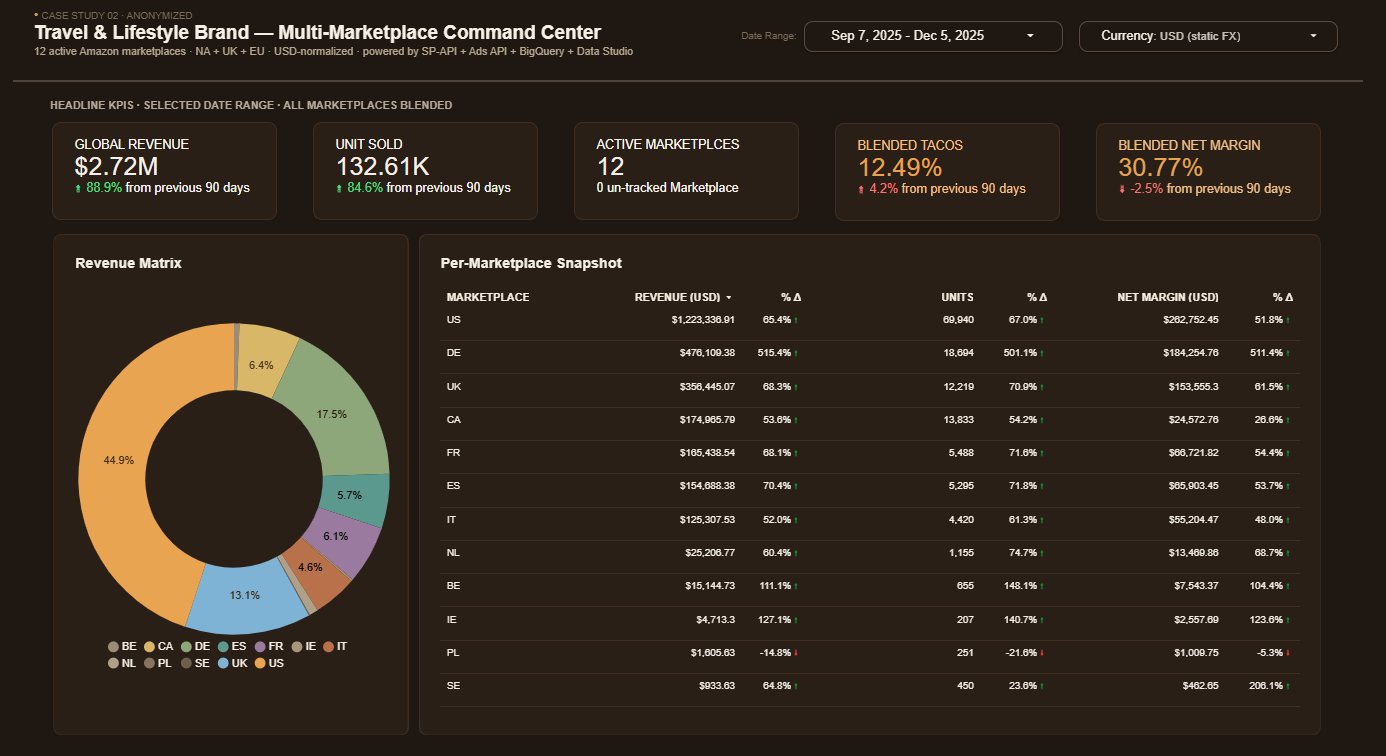Click green up arrow in Unit Sold card
The image size is (1386, 756).
tap(340, 188)
